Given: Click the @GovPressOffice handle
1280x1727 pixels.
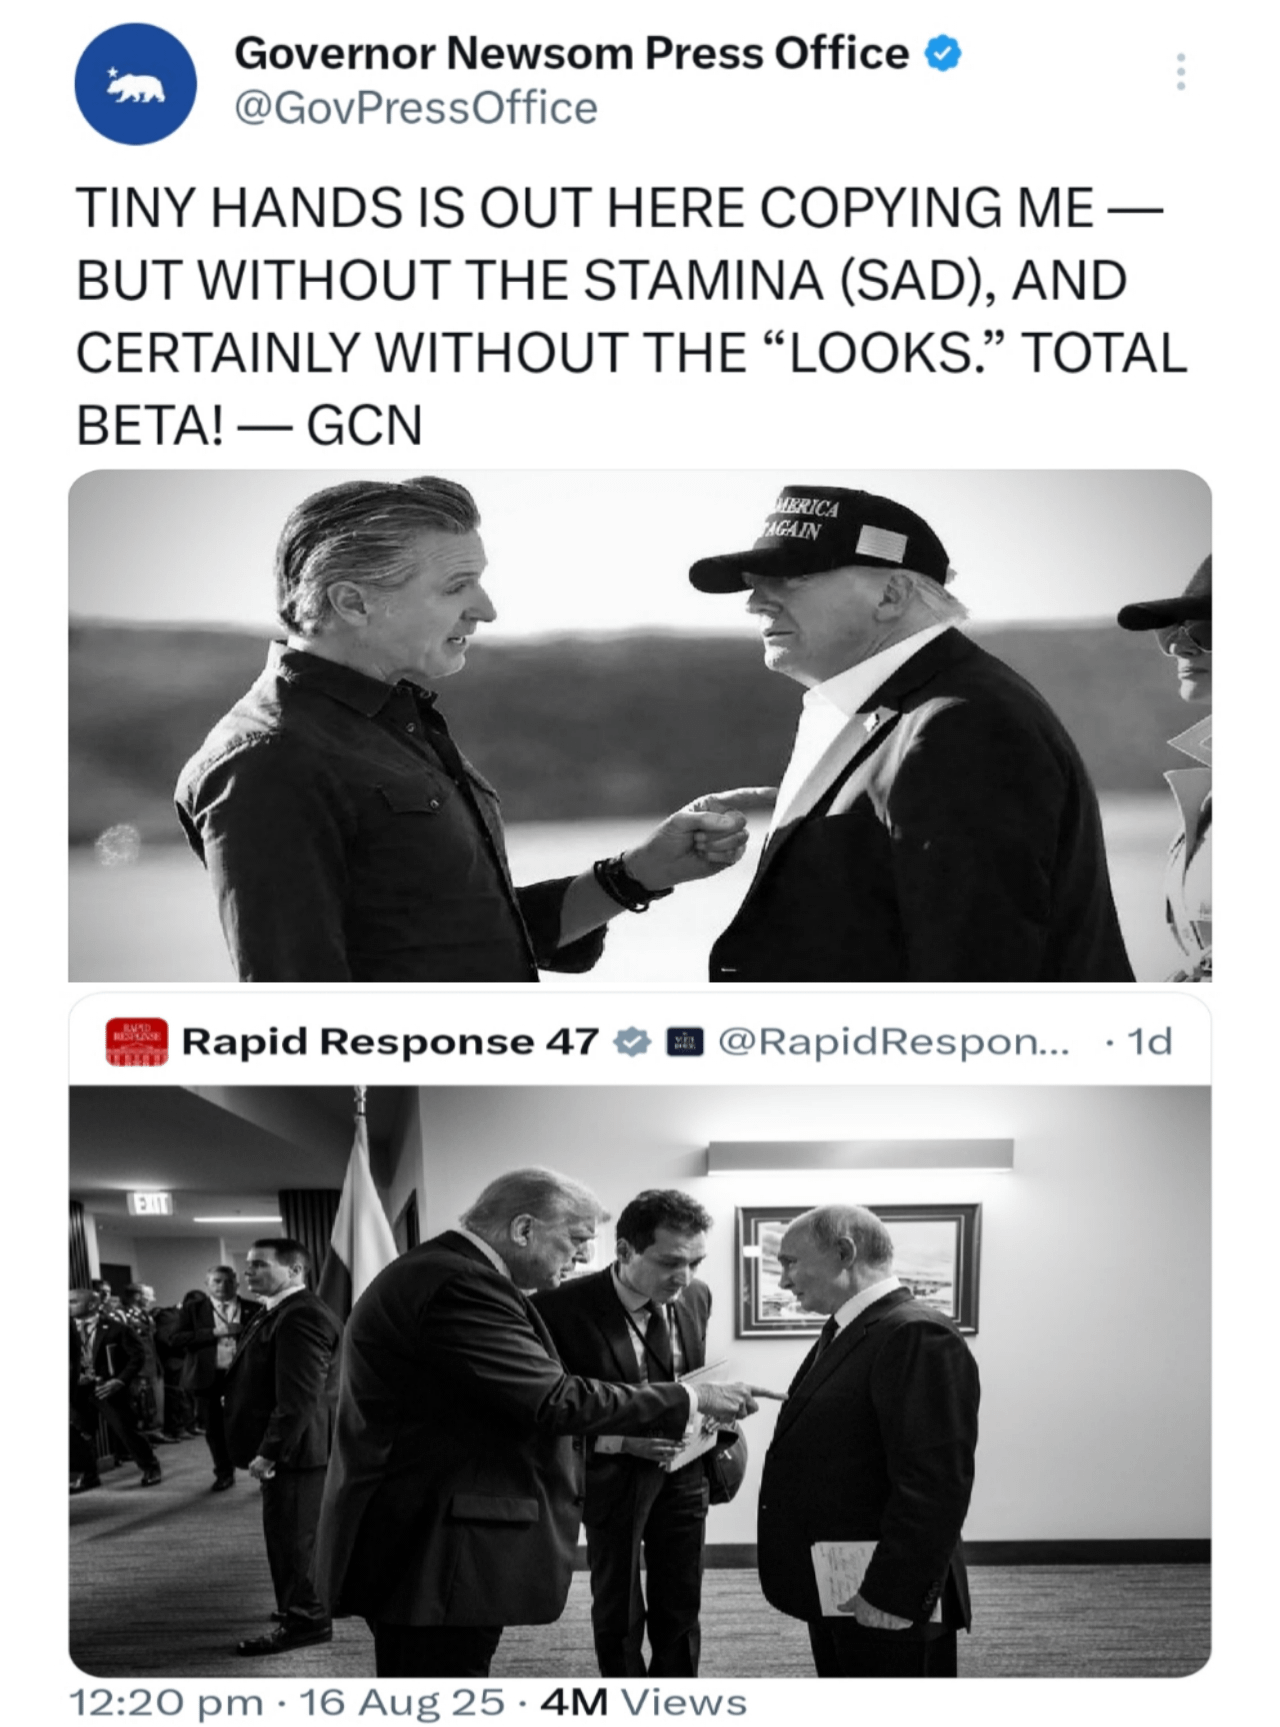Looking at the screenshot, I should coord(416,108).
